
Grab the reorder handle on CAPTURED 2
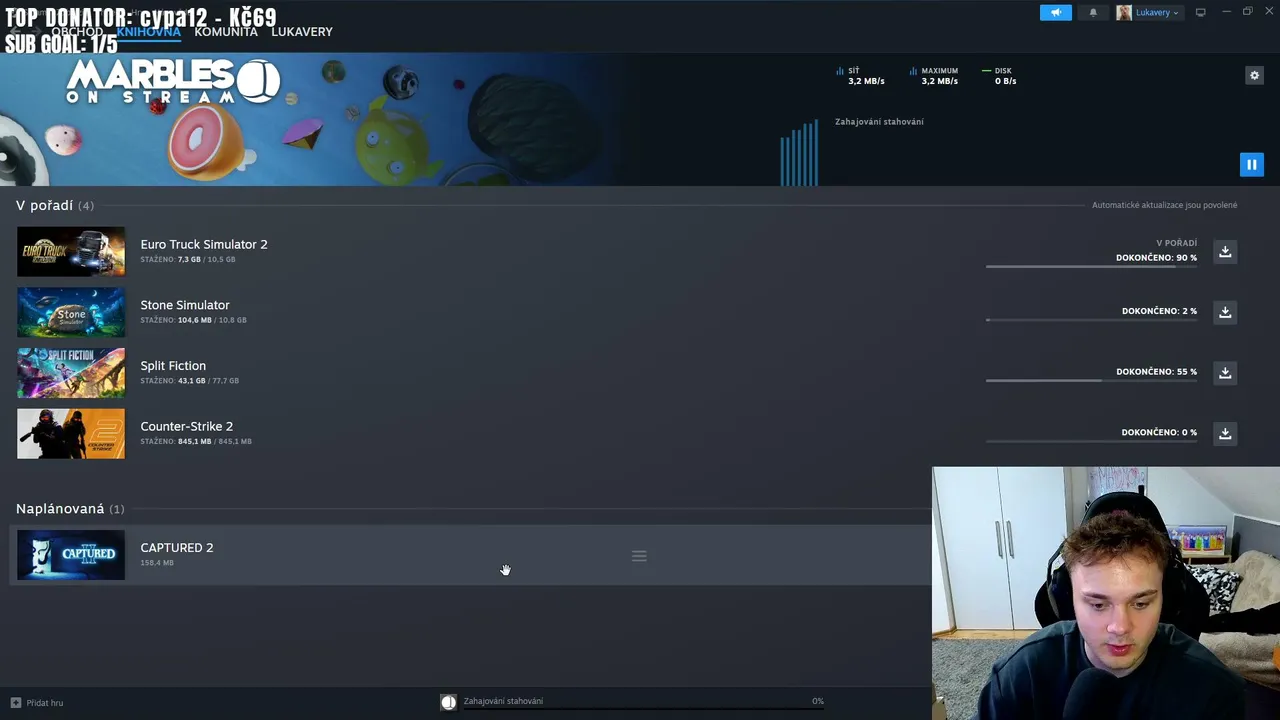tap(639, 556)
